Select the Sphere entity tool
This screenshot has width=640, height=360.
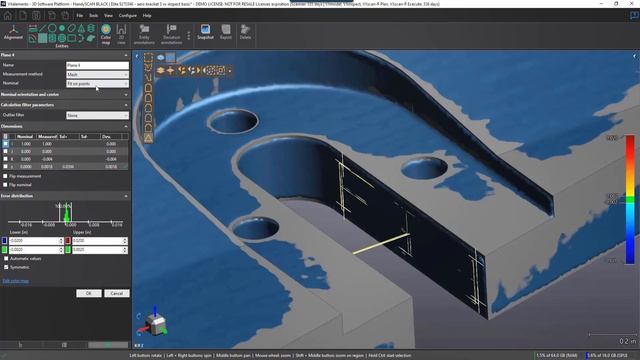click(x=62, y=38)
